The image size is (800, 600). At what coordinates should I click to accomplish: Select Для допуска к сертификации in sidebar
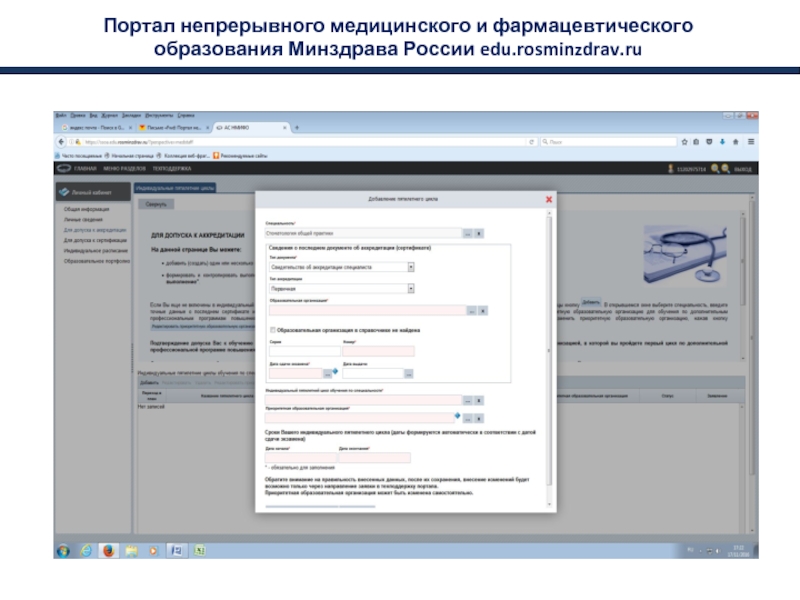click(x=95, y=240)
